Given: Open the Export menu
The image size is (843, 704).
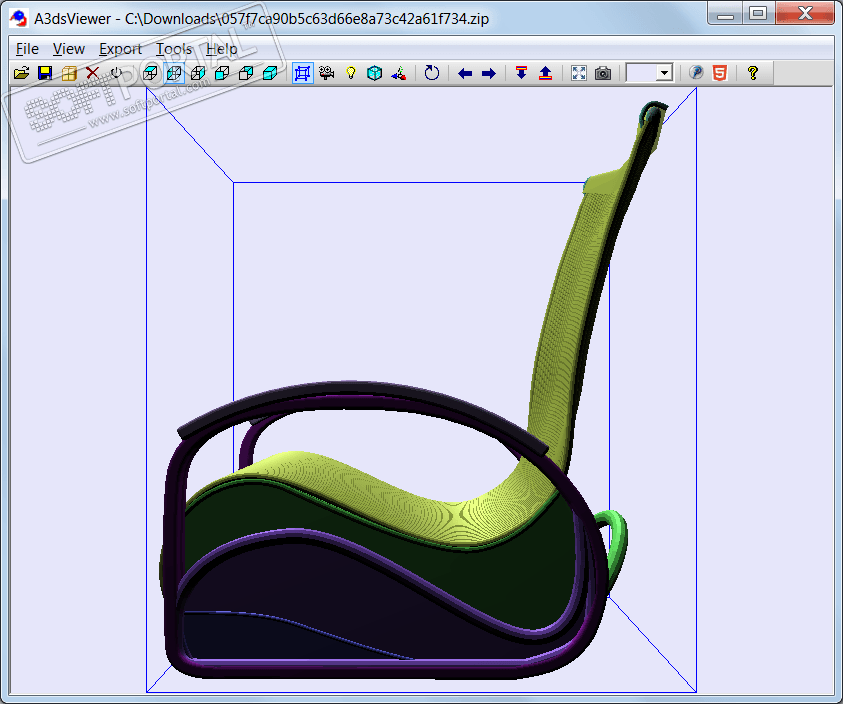Looking at the screenshot, I should point(120,48).
